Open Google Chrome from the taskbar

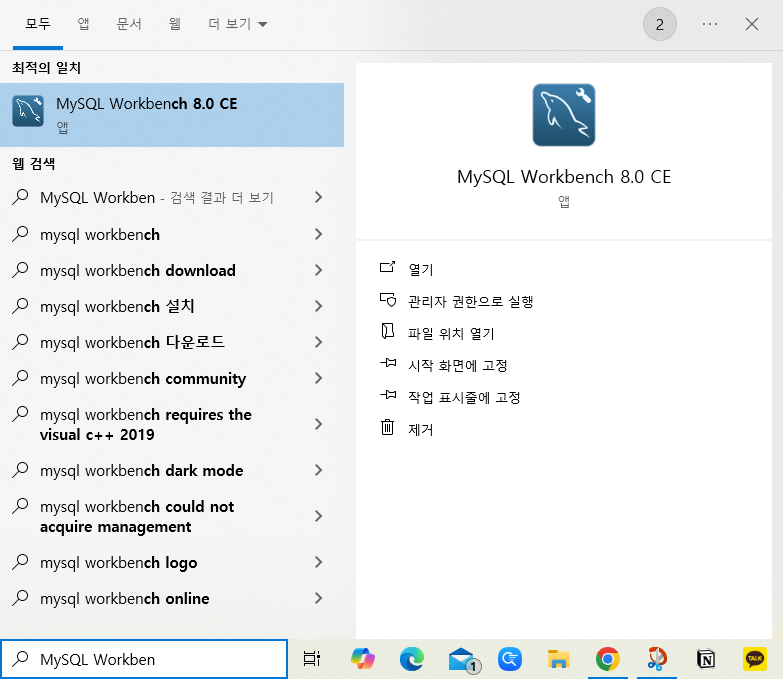pos(608,659)
